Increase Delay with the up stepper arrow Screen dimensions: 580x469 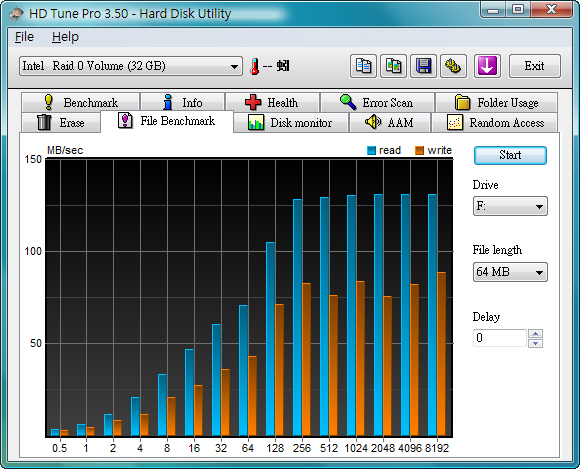(x=535, y=333)
